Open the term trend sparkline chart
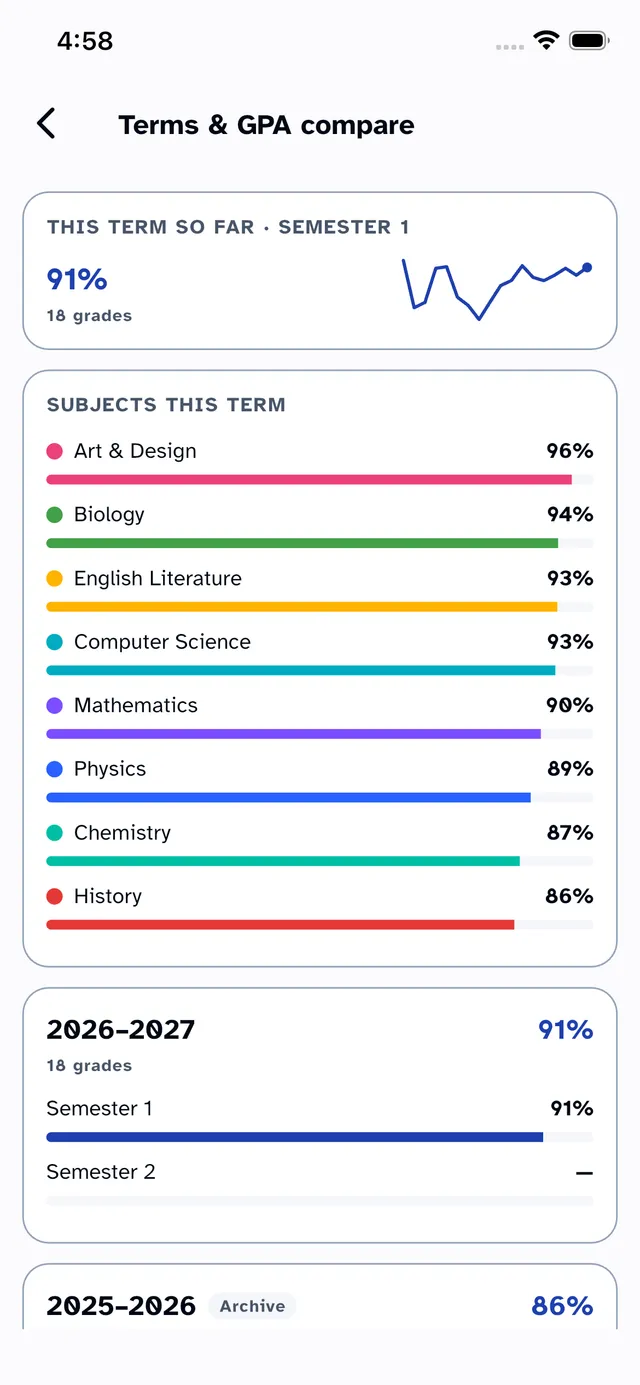The image size is (640, 1385). pos(498,288)
